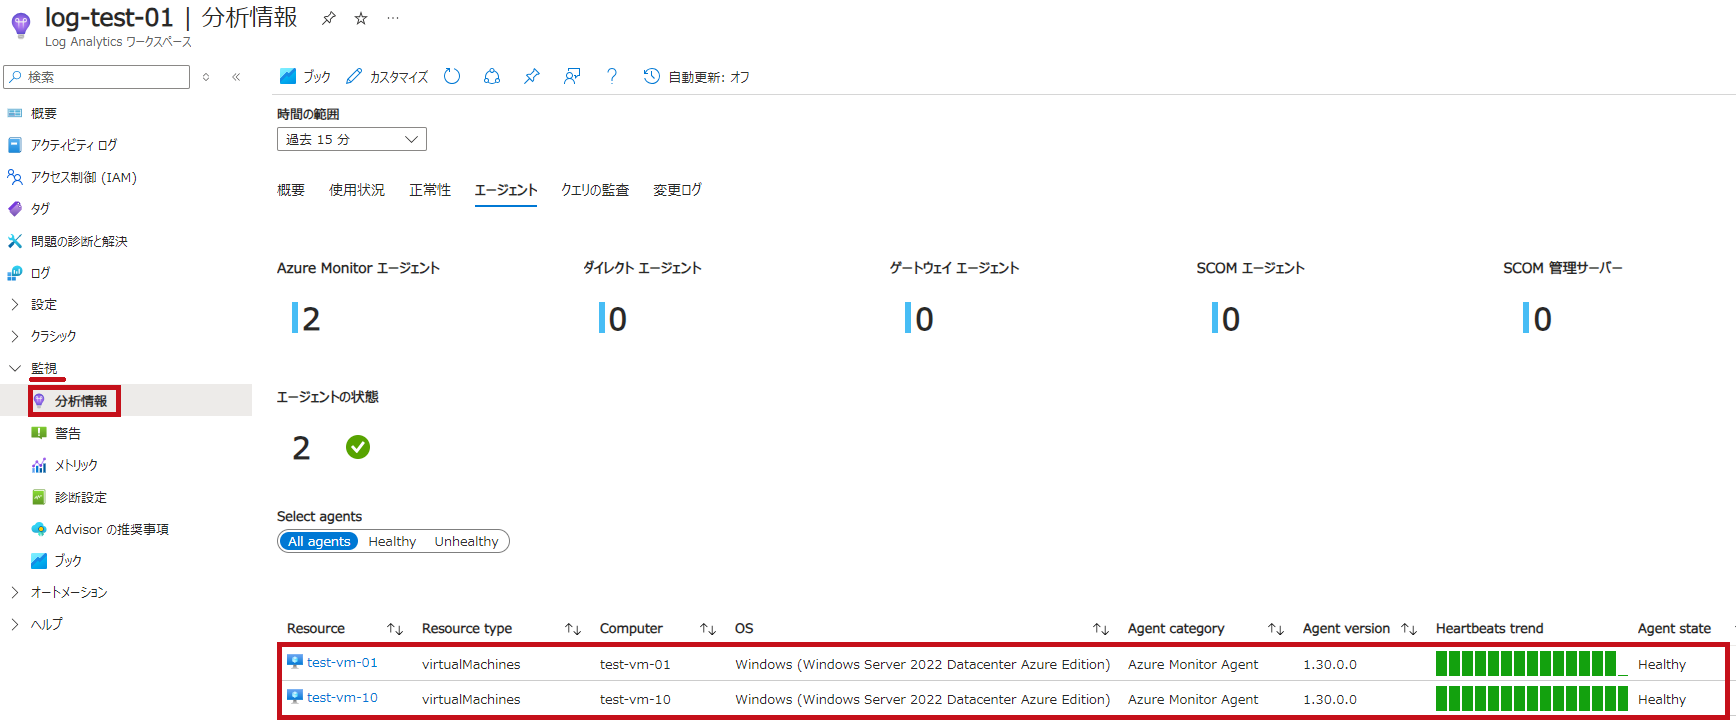Switch to the クエリの監査 tab
The width and height of the screenshot is (1736, 725).
tap(595, 190)
